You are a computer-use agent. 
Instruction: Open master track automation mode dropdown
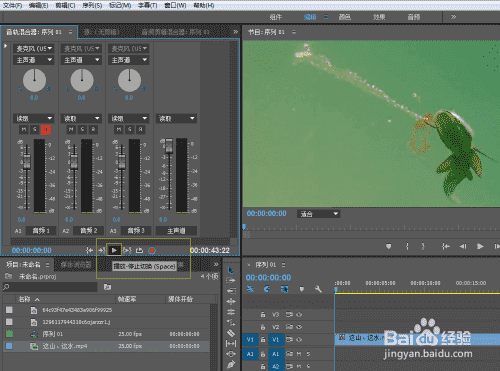[x=176, y=118]
